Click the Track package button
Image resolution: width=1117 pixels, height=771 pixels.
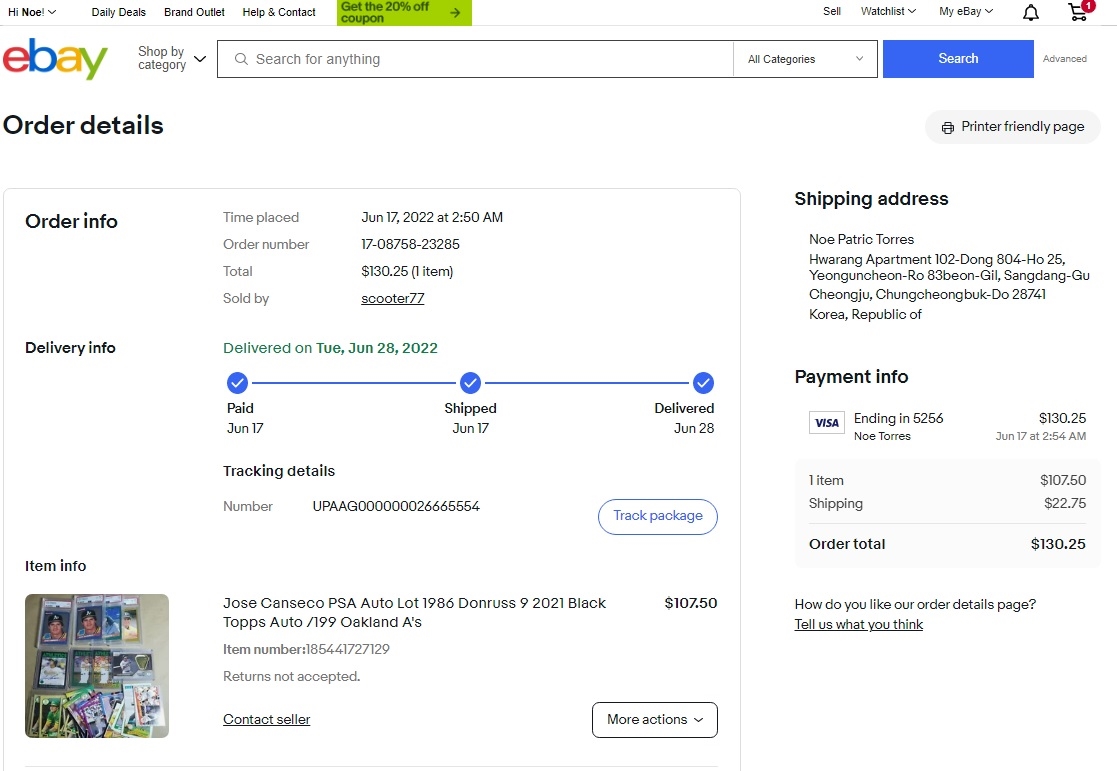point(658,516)
